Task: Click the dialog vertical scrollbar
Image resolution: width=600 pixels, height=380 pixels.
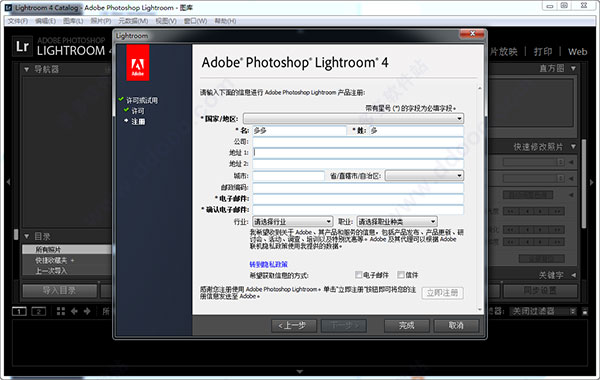Action: coord(480,199)
